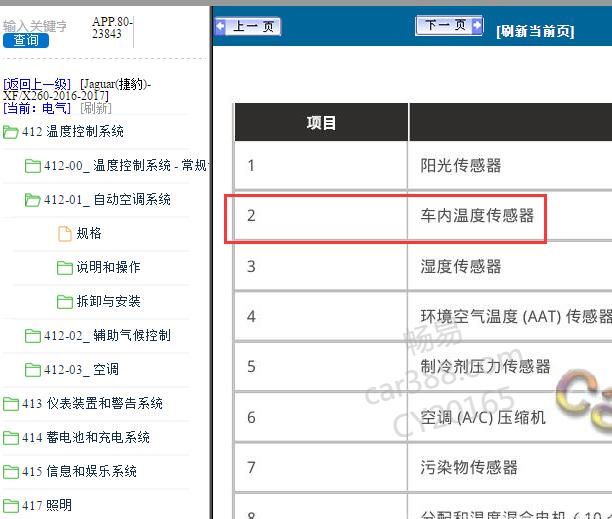Click folder icon beside 415 信息和娱乐系统
This screenshot has width=612, height=519.
[11, 472]
